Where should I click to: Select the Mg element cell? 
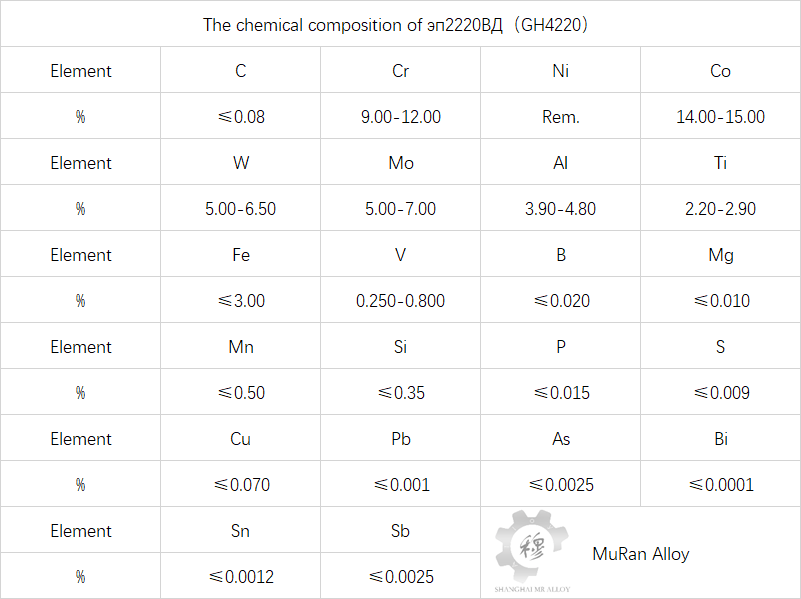[720, 255]
